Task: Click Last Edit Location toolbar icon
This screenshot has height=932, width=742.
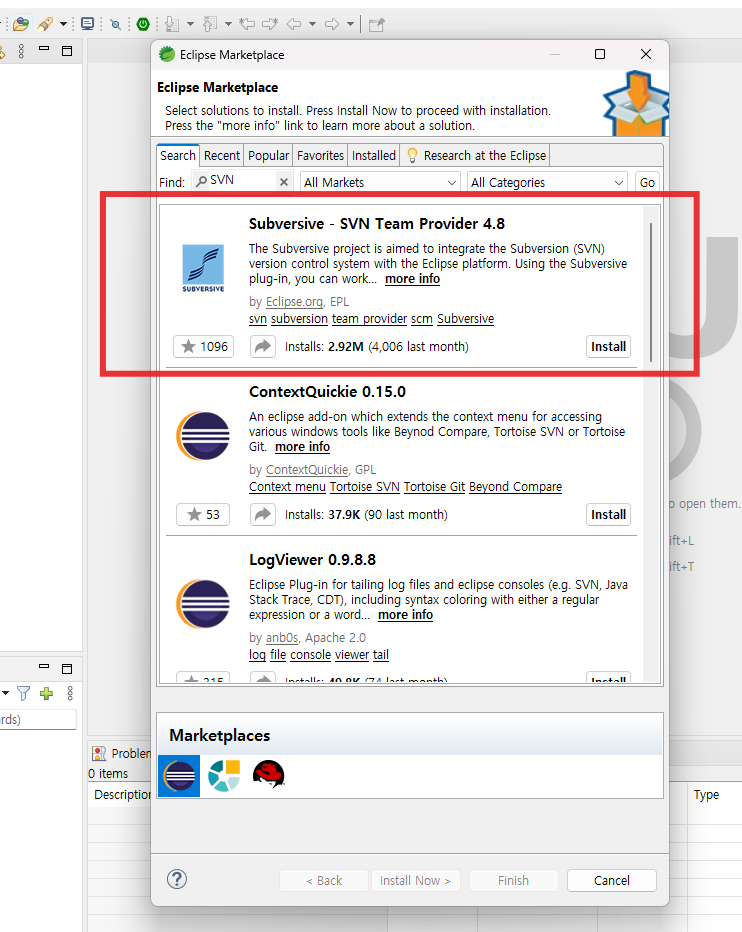Action: [247, 24]
